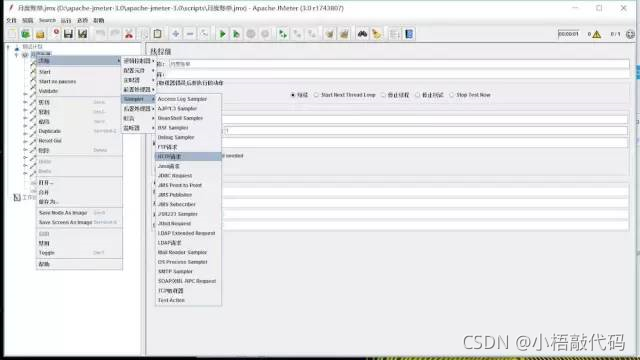Select the Start Next Thread Loop radio
This screenshot has height=360, width=640.
(x=316, y=95)
